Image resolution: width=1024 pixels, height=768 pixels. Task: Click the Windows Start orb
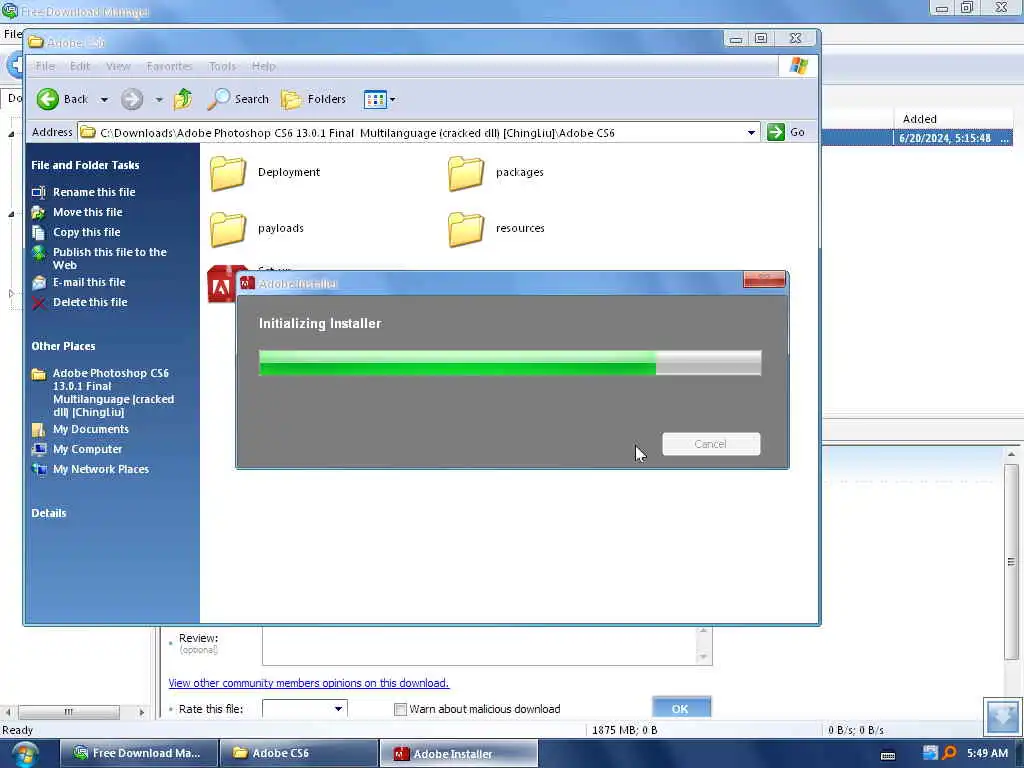tap(24, 754)
